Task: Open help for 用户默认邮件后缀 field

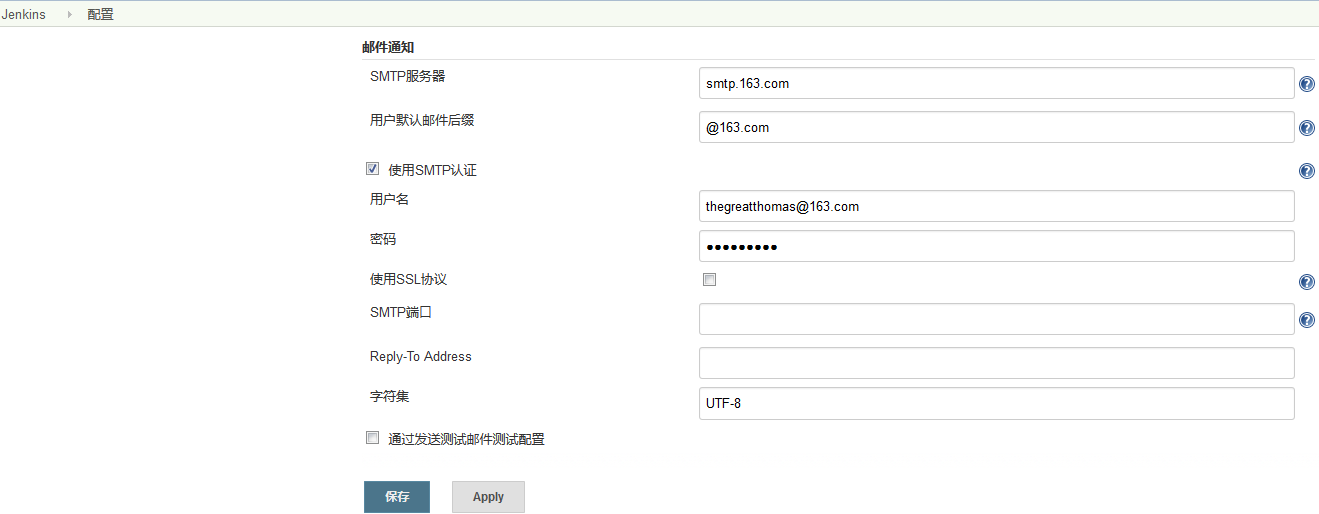Action: pyautogui.click(x=1306, y=128)
